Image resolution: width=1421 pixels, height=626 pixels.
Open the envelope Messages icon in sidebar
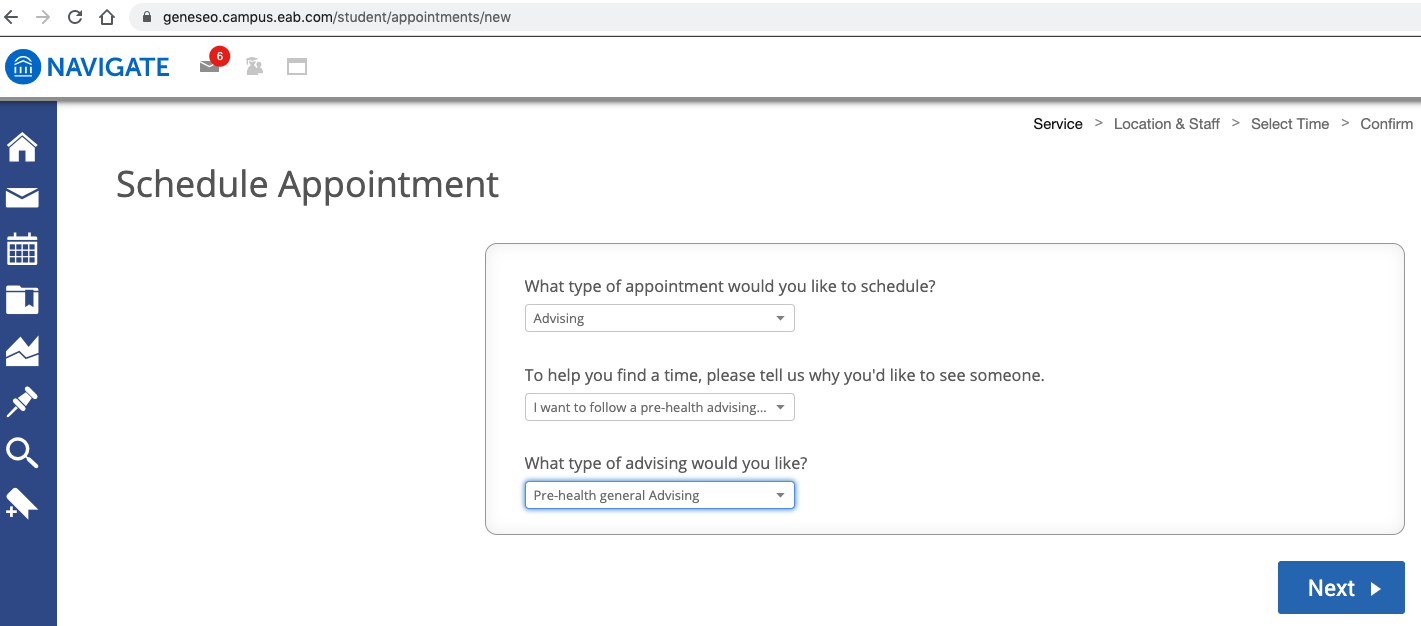click(22, 198)
